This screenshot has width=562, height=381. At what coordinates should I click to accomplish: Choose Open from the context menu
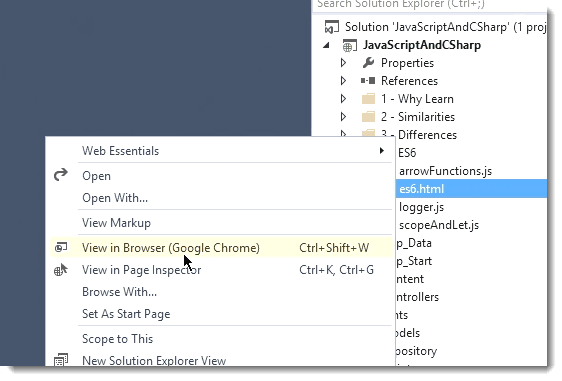220,176
